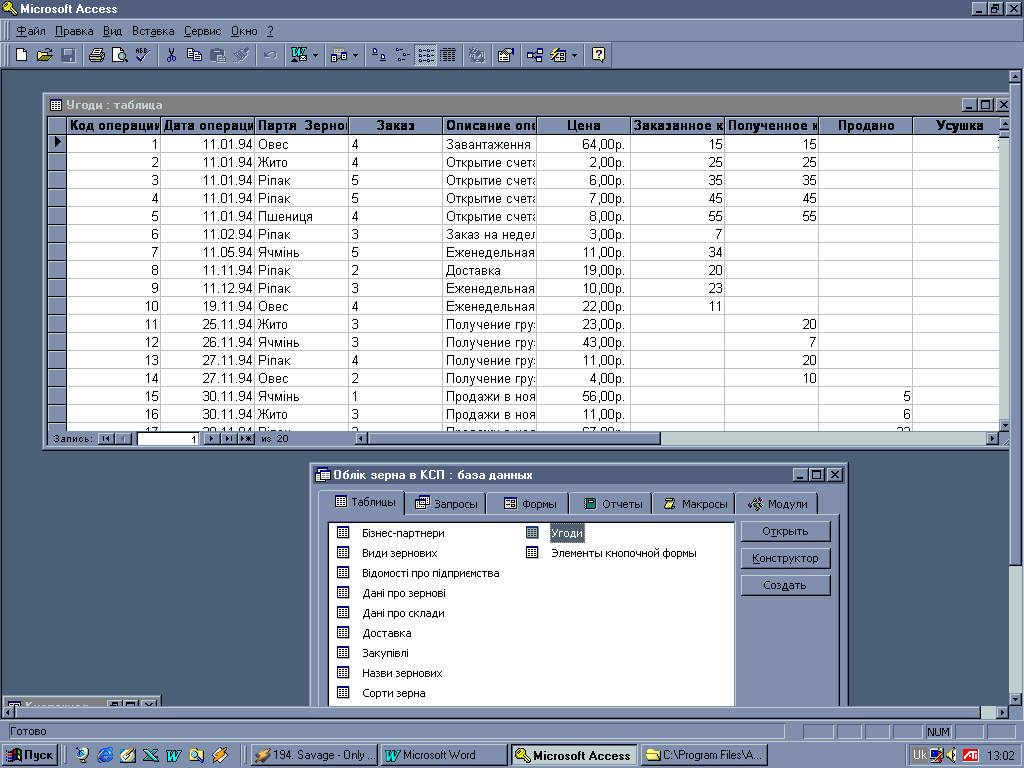Open the Relationships window icon

(534, 55)
